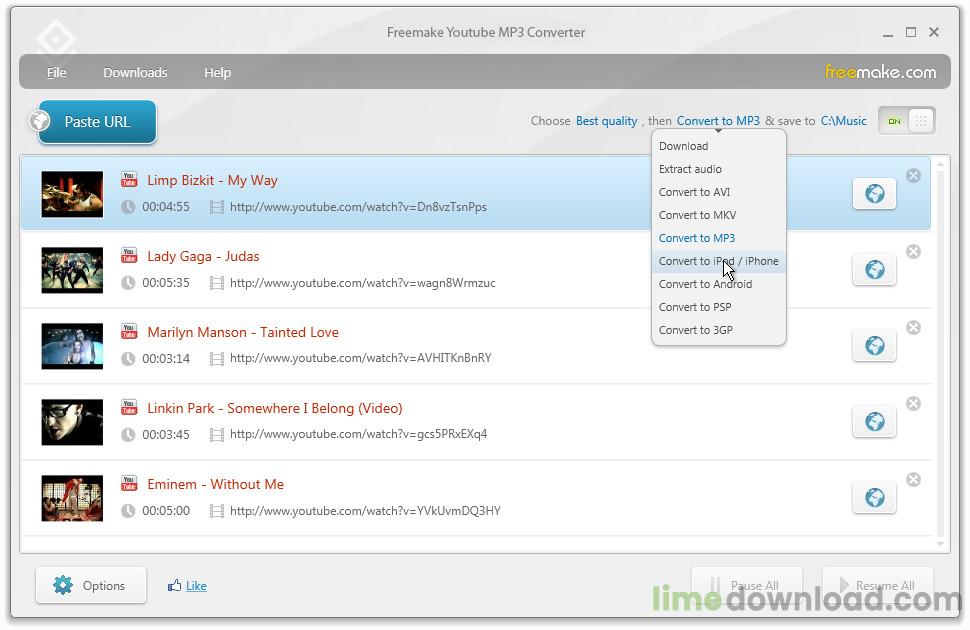Visit freemake.com logo link
Screen dimensions: 970x630
[x=880, y=72]
